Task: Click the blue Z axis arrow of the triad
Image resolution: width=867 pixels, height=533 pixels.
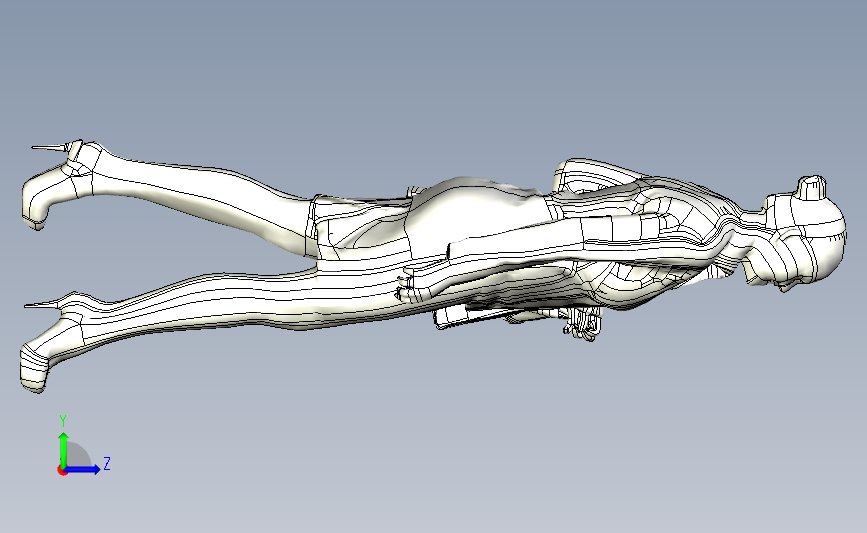Action: coord(82,469)
